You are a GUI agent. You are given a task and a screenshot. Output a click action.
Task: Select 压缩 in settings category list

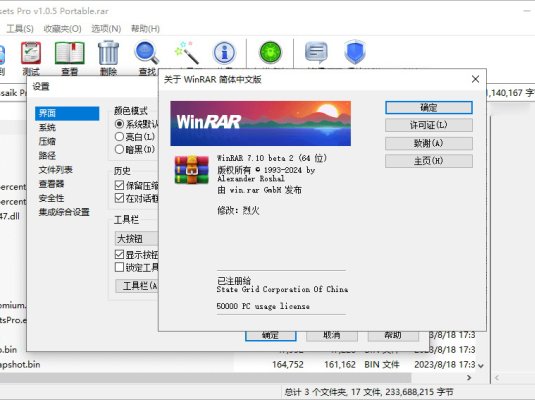click(47, 142)
